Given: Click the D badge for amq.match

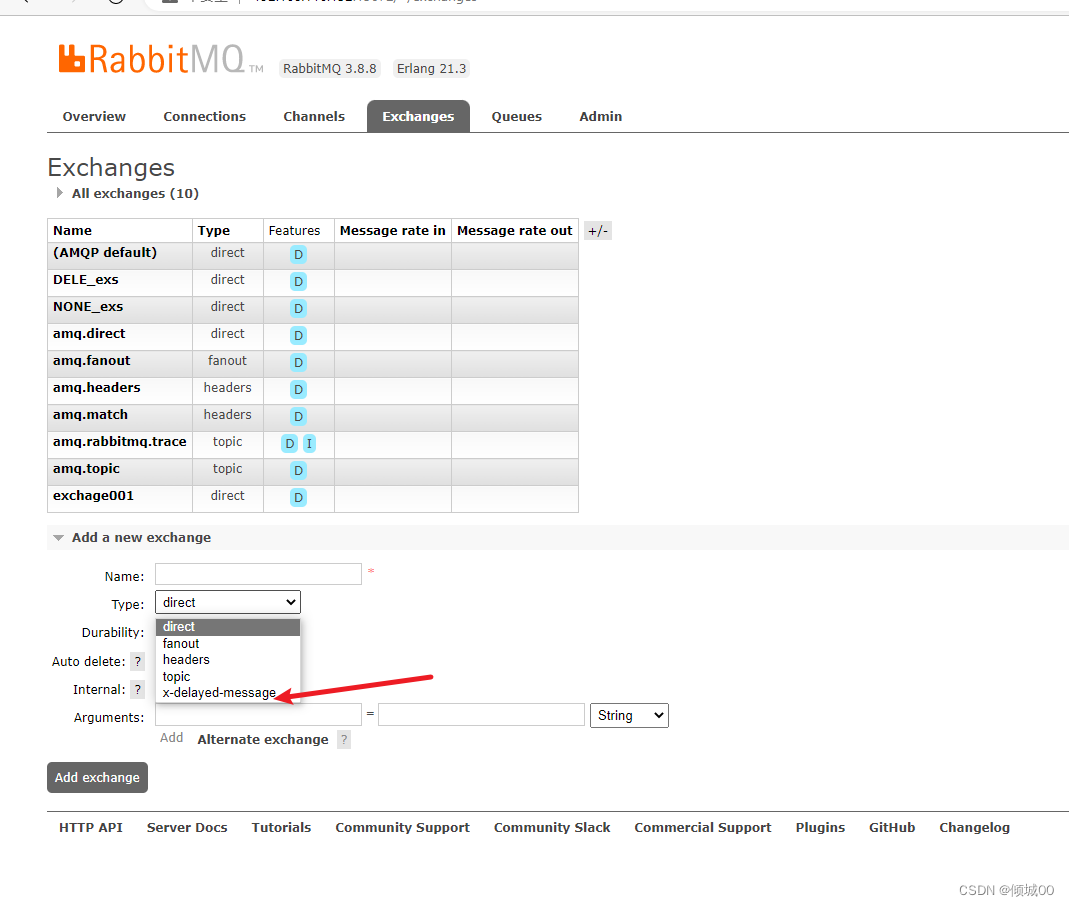Looking at the screenshot, I should tap(299, 417).
